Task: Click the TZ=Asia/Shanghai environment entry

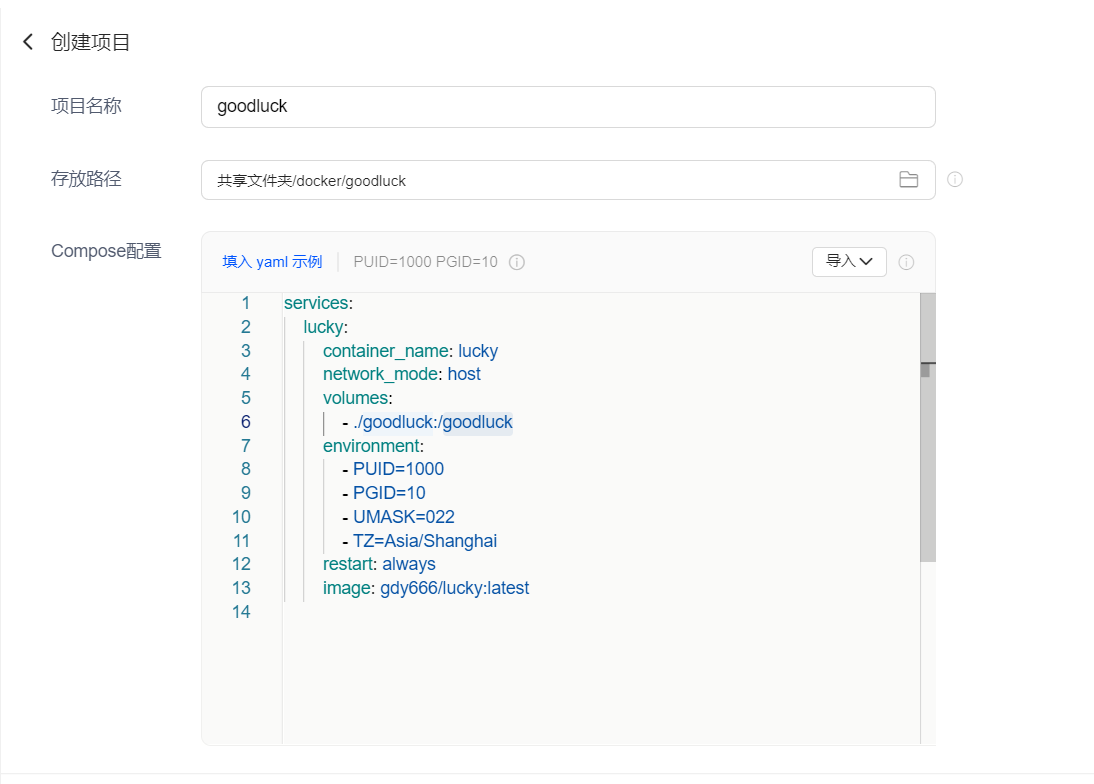Action: (x=424, y=541)
